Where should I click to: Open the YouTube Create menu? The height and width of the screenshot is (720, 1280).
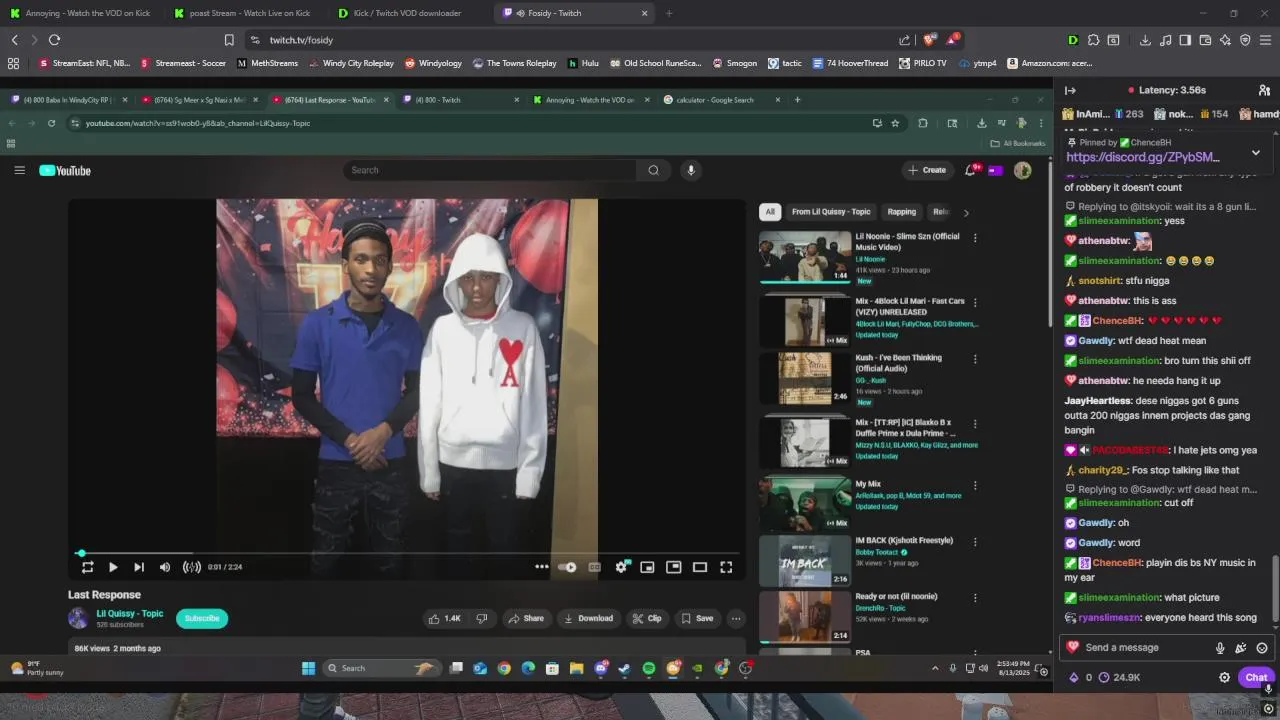pyautogui.click(x=927, y=170)
